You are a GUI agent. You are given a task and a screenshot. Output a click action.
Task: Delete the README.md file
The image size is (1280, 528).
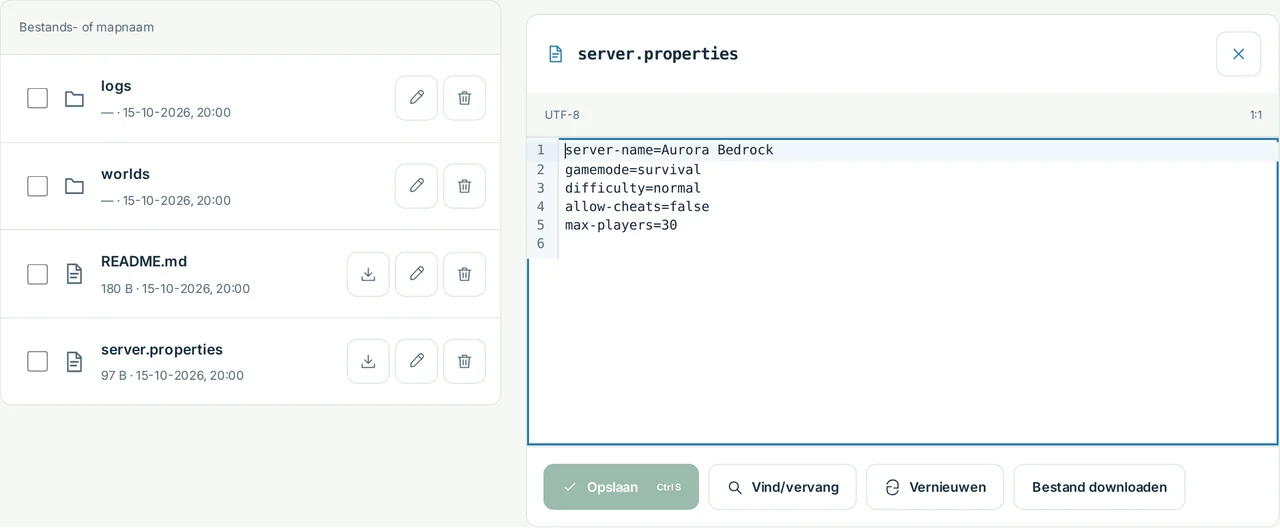[x=464, y=274]
